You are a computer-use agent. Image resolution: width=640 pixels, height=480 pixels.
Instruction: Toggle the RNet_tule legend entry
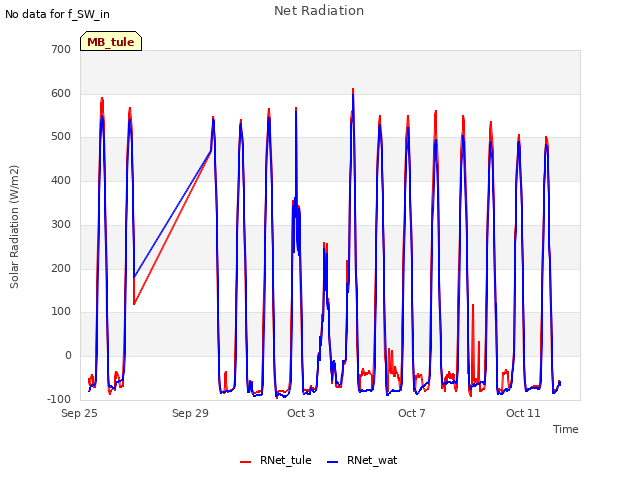coord(276,460)
